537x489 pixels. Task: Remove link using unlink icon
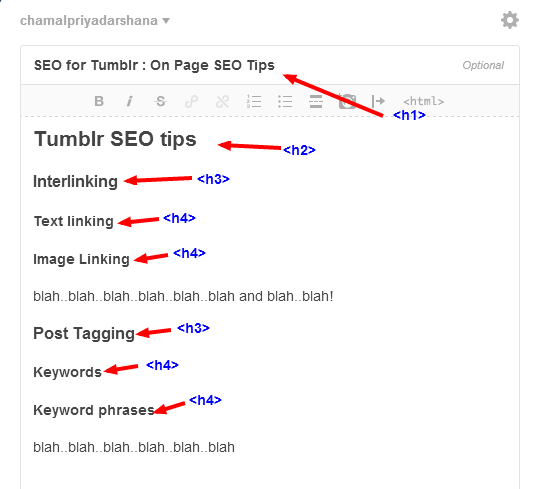(x=223, y=101)
